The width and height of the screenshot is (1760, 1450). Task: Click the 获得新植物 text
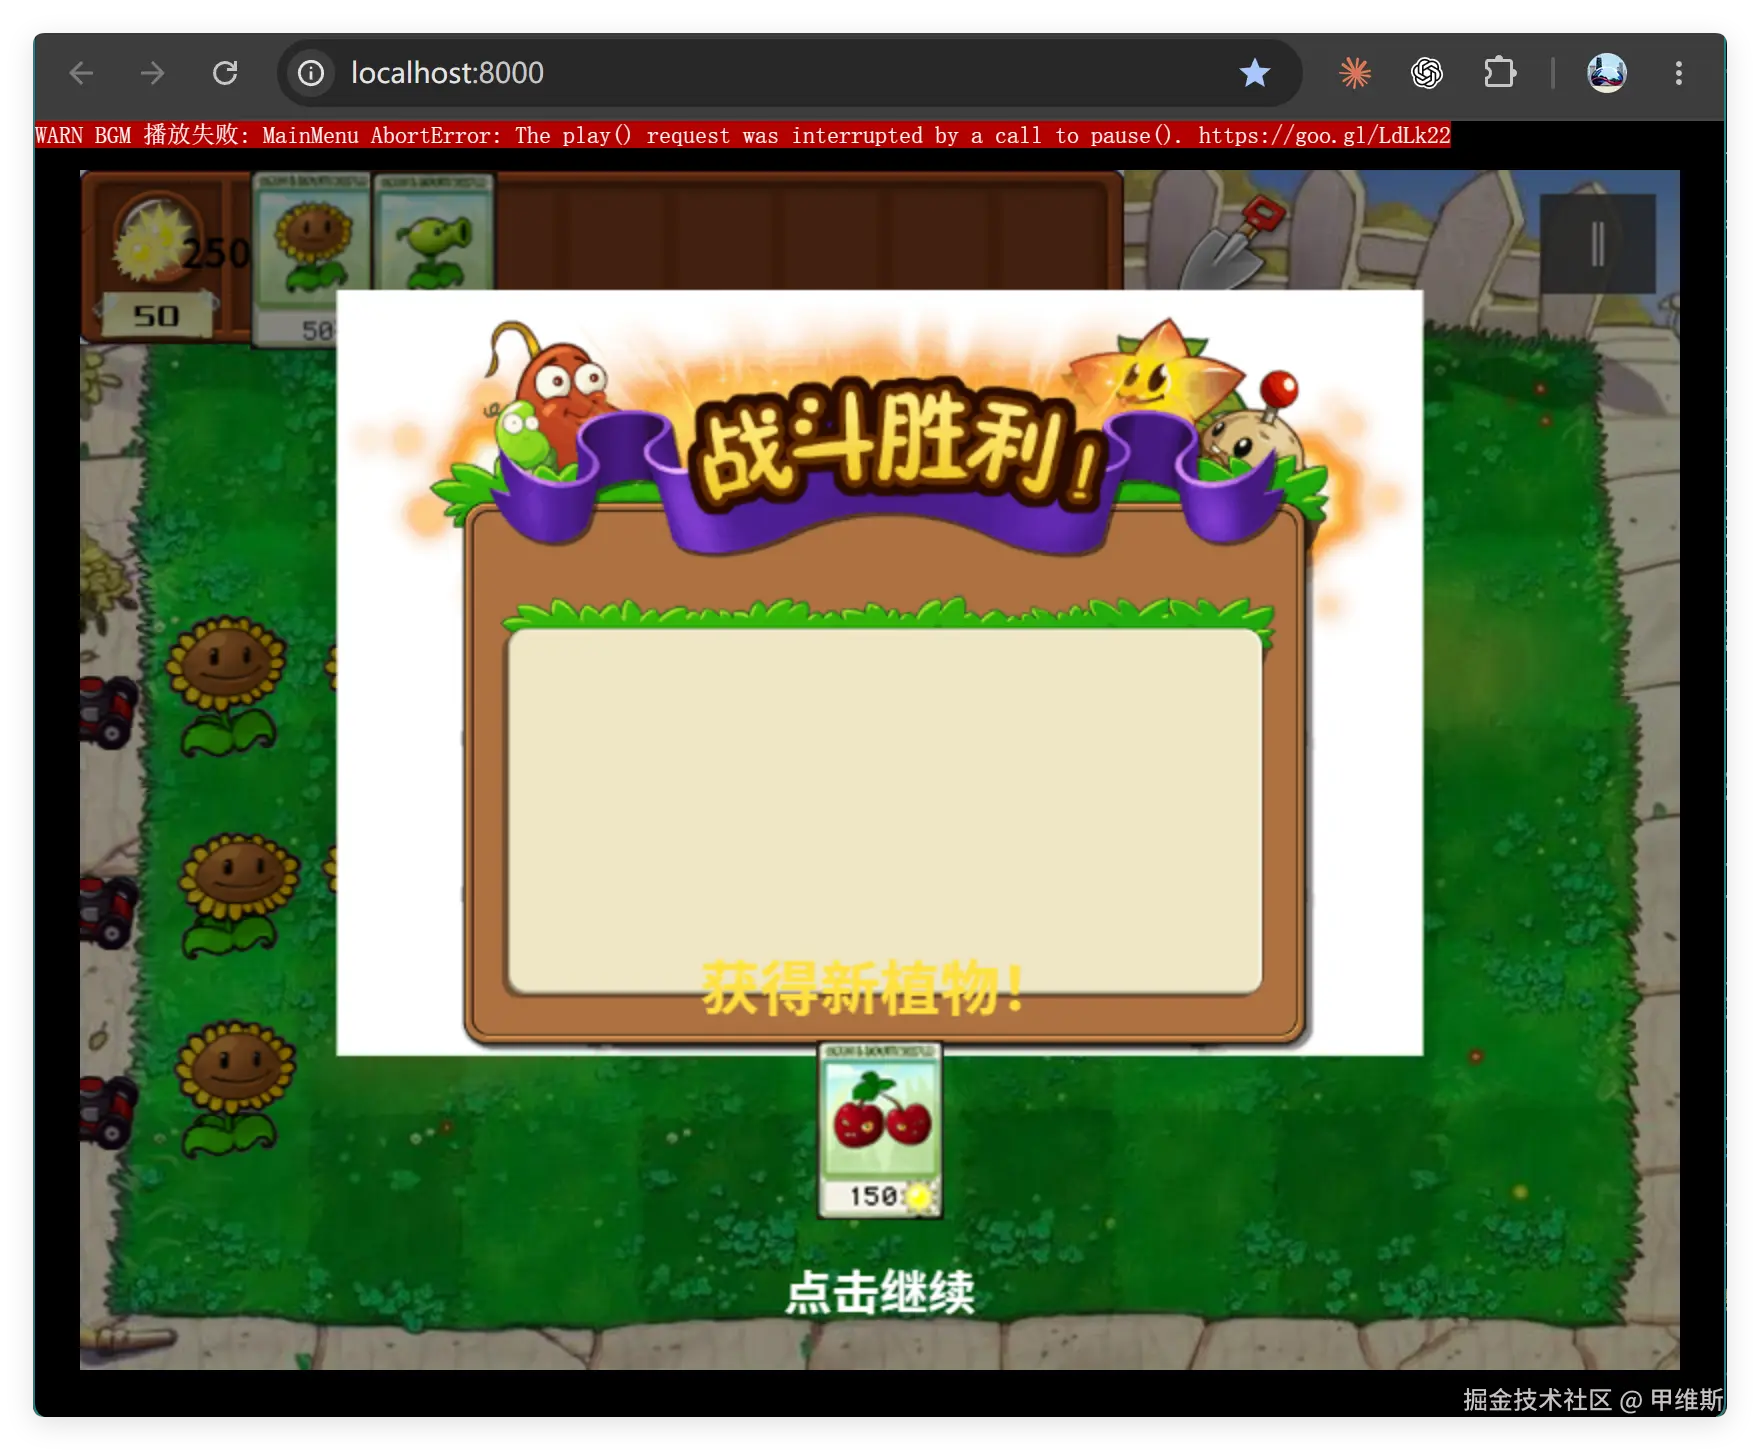[x=862, y=988]
